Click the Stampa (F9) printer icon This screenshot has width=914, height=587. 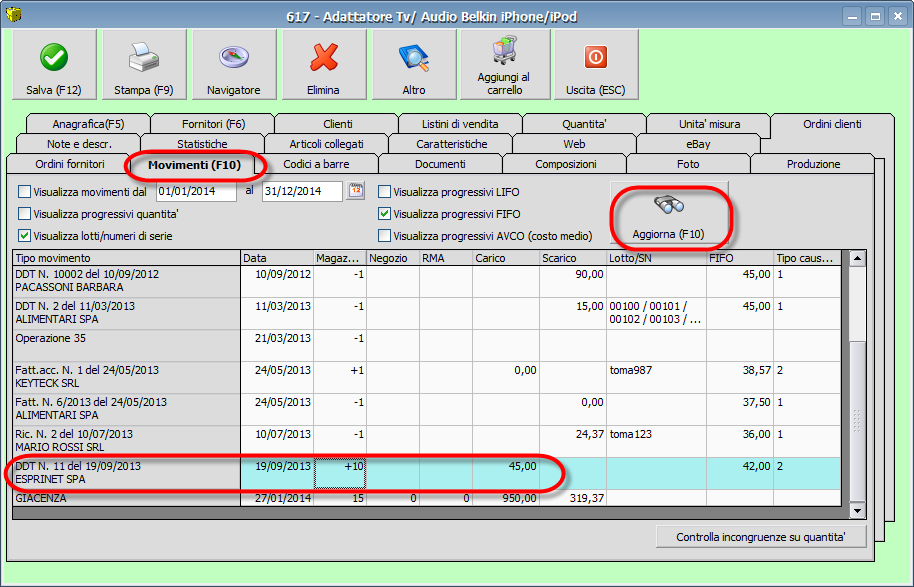point(144,58)
